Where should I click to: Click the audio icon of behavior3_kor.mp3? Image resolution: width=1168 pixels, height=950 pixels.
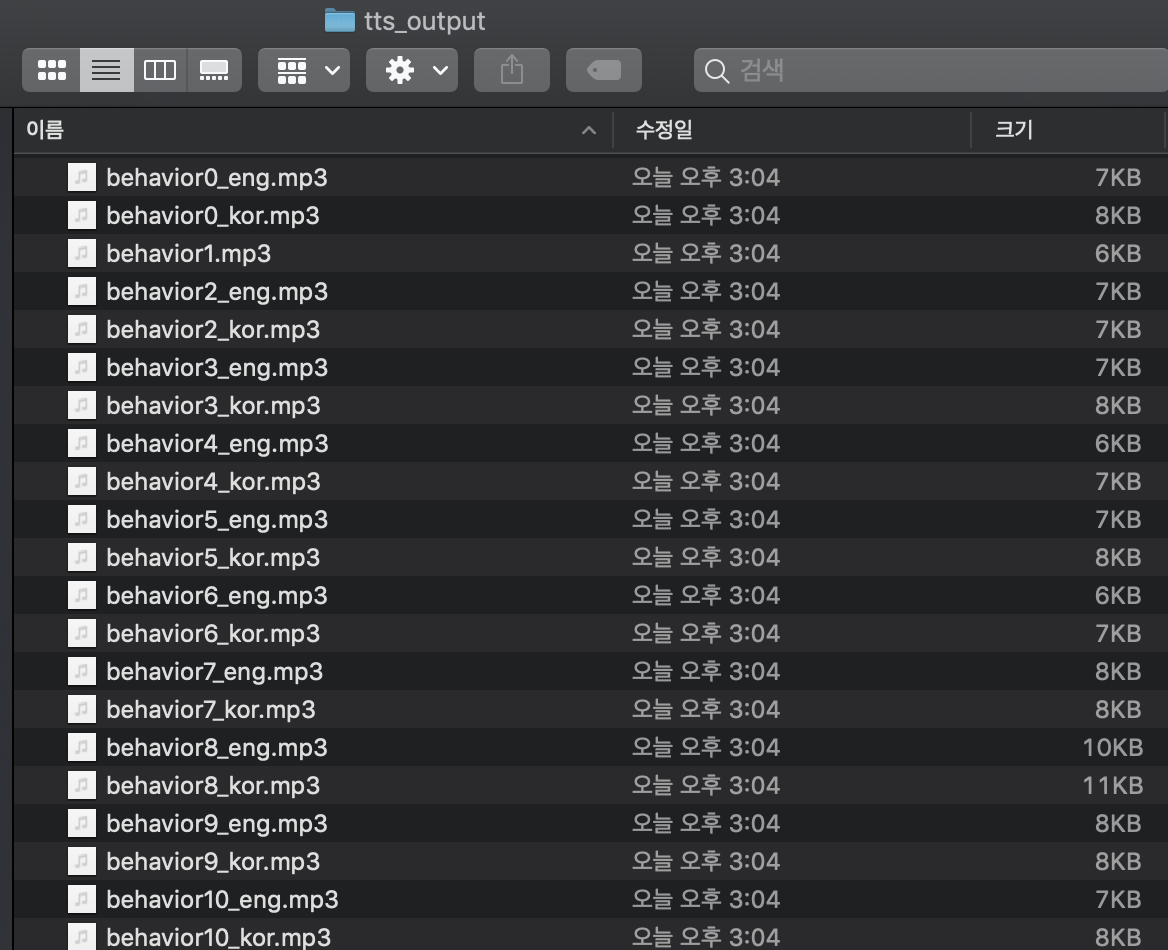(82, 405)
